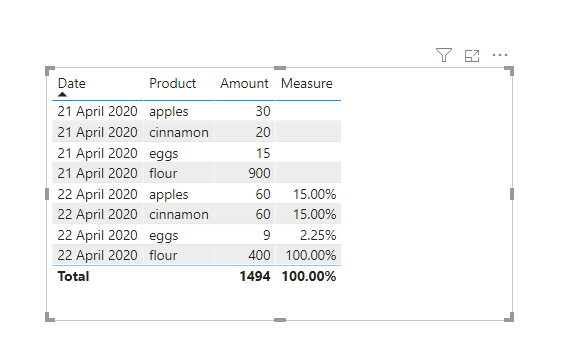Click 15.00% measure in apples row
This screenshot has width=578, height=361.
point(314,194)
